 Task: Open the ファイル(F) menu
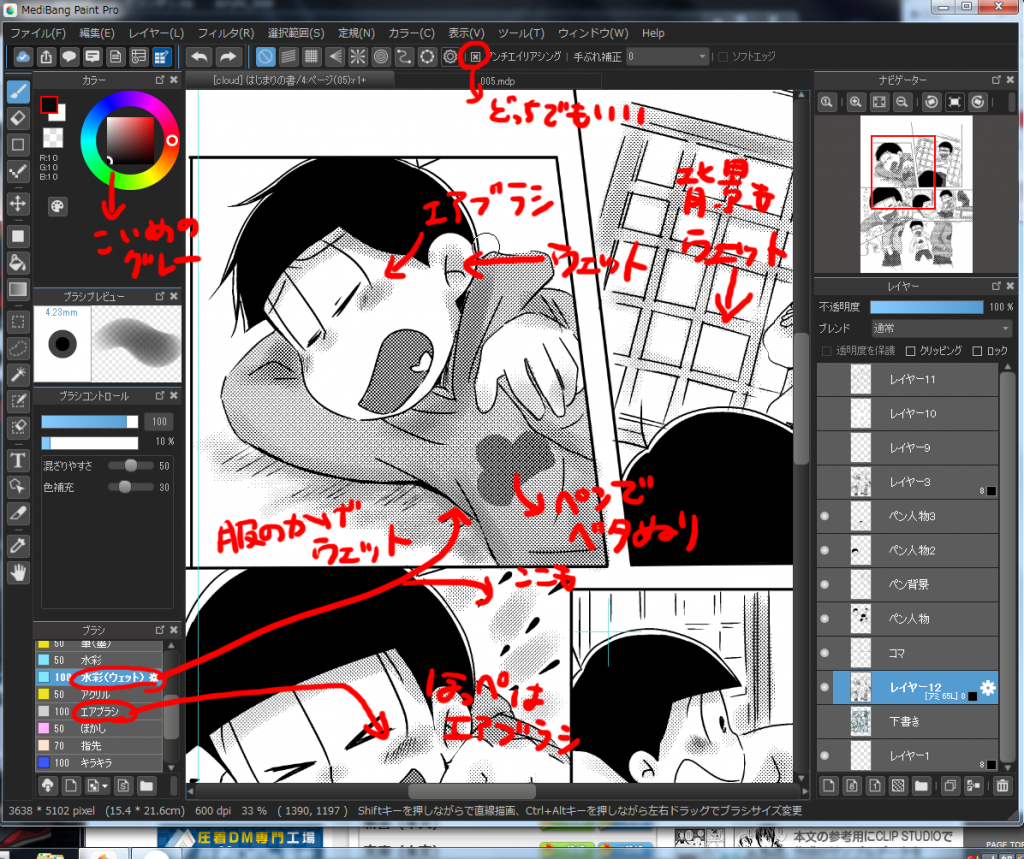[38, 33]
